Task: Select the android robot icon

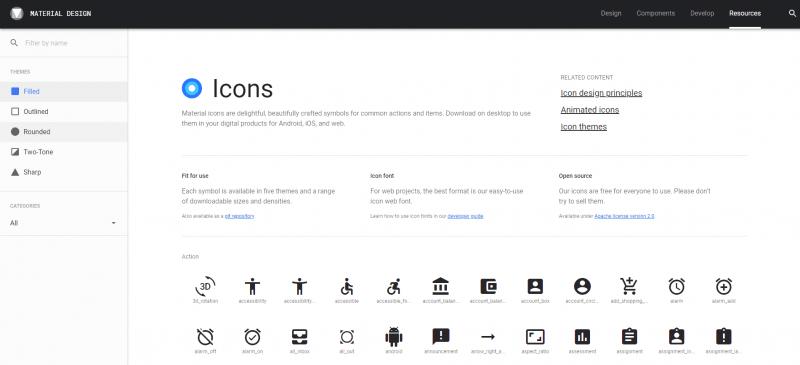Action: pos(393,336)
